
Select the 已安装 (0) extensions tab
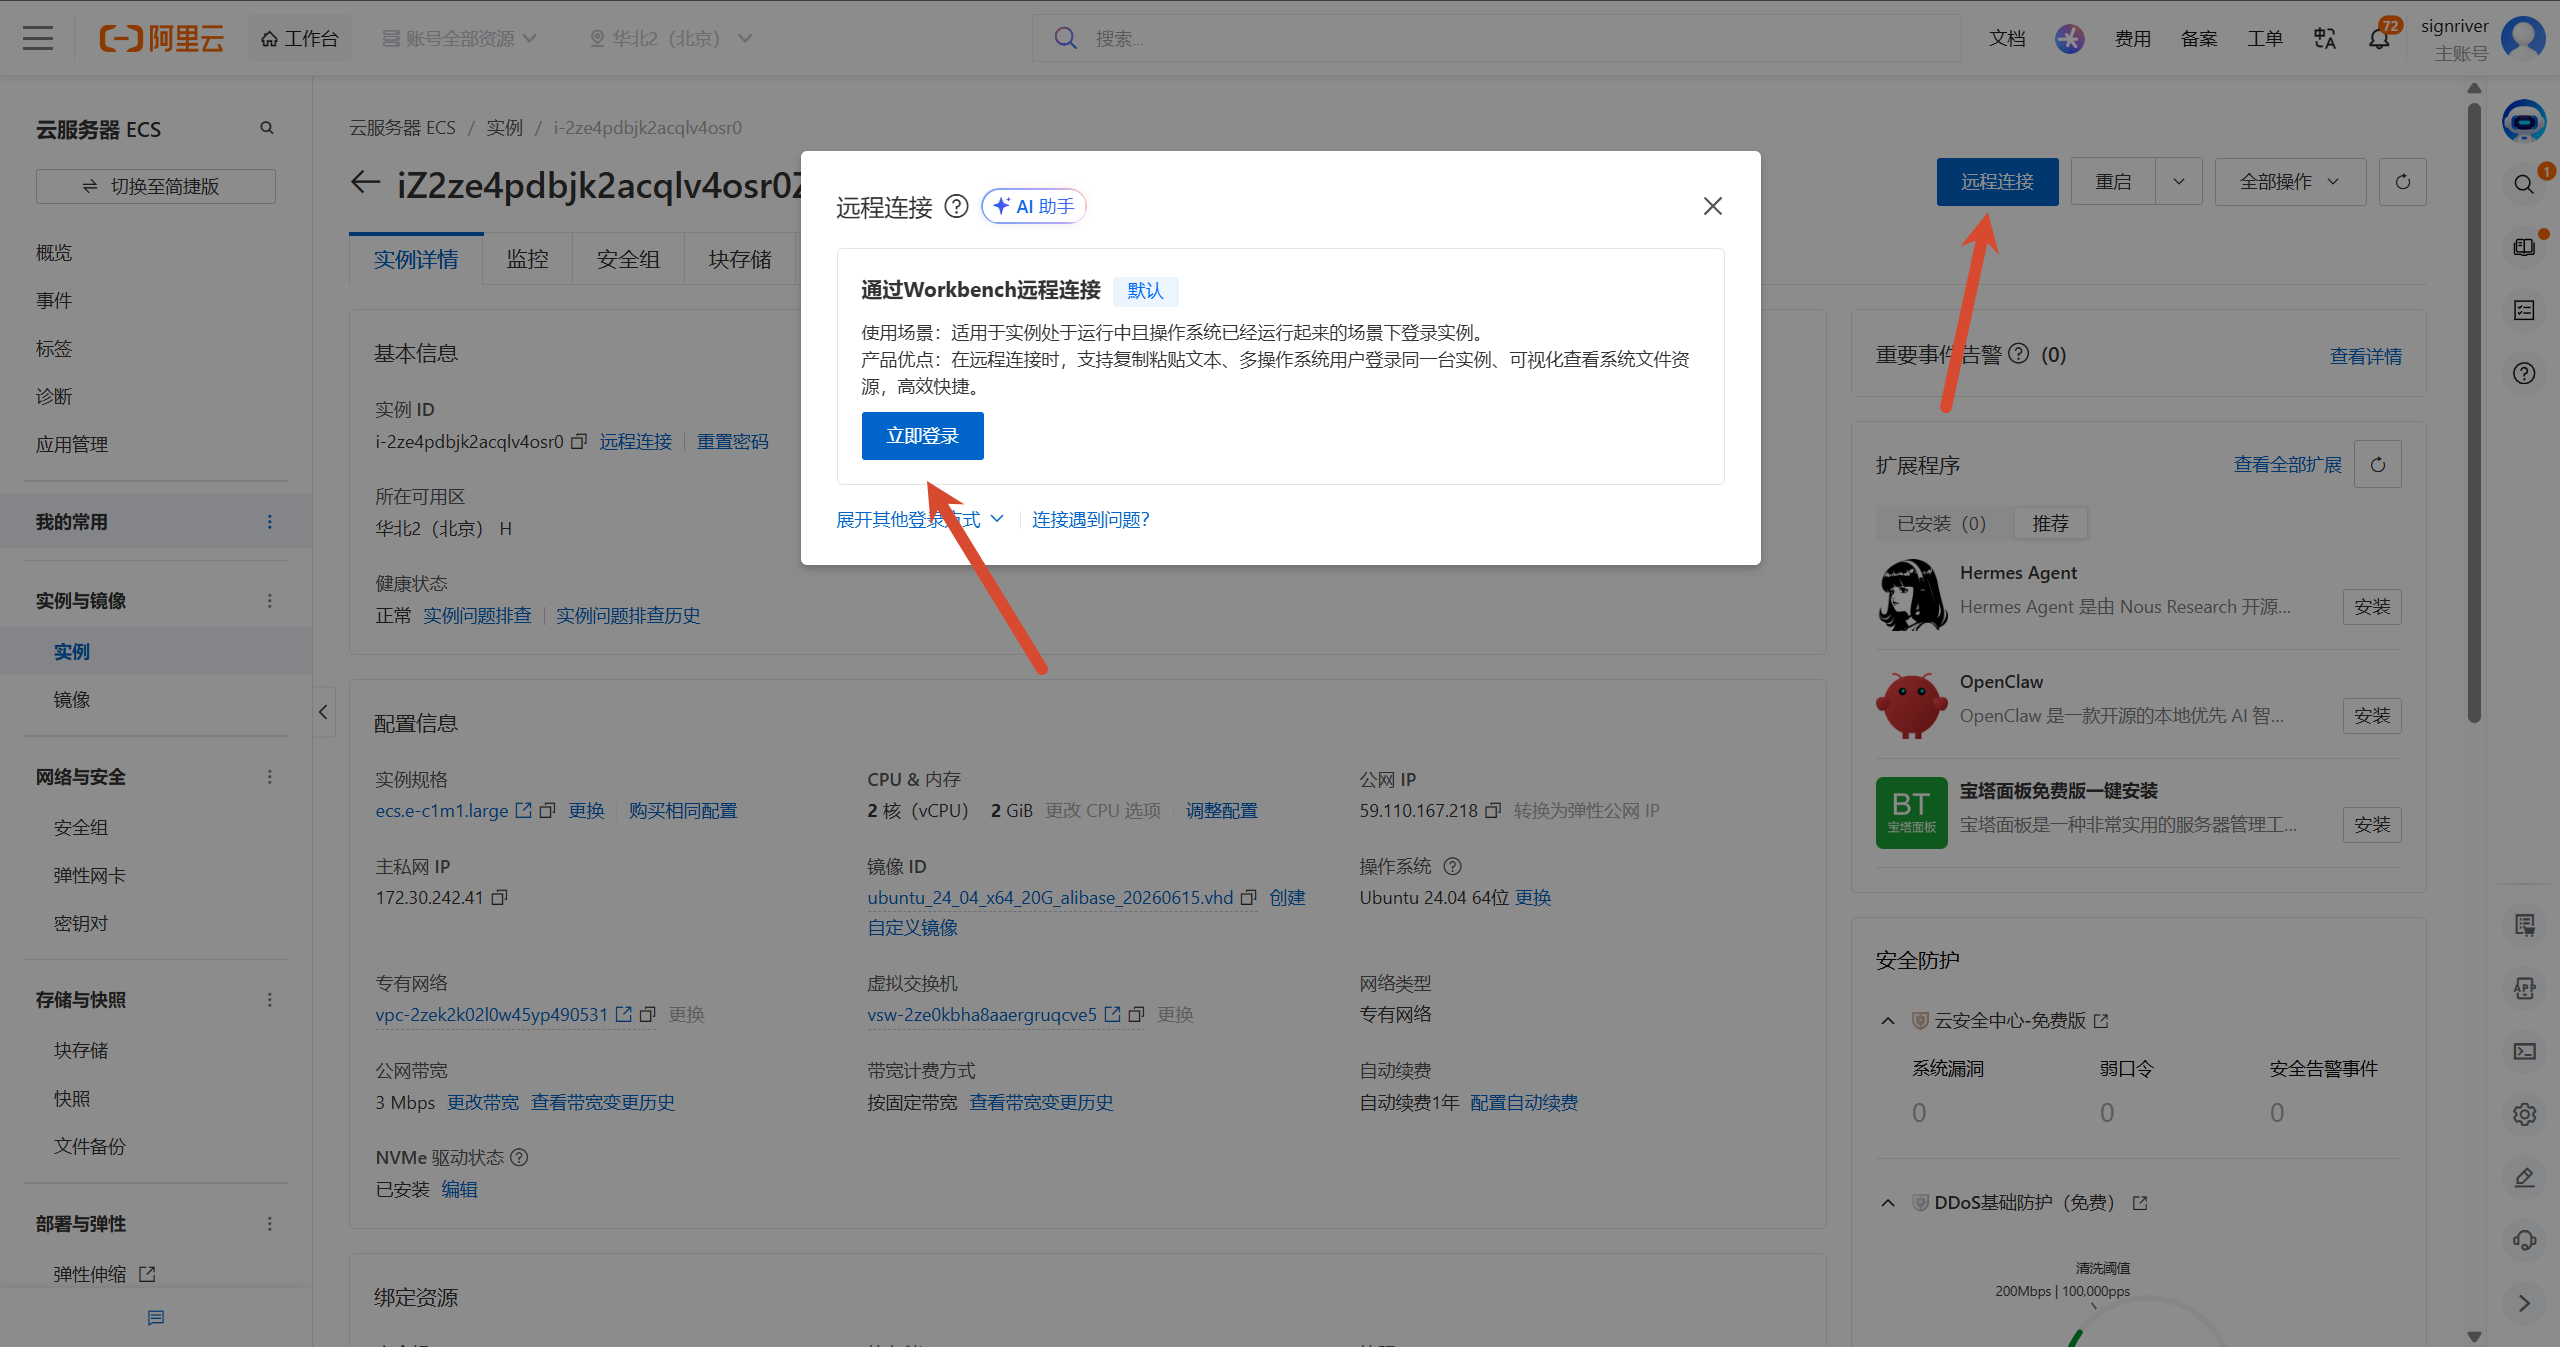1941,524
